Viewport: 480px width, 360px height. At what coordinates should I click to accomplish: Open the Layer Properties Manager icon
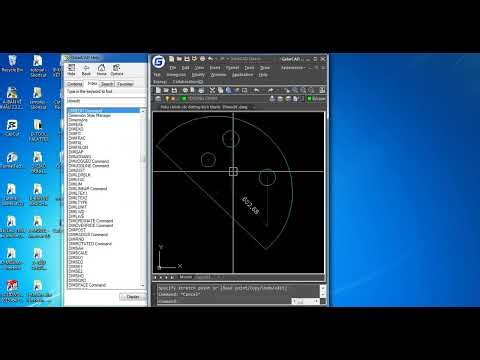(x=158, y=99)
